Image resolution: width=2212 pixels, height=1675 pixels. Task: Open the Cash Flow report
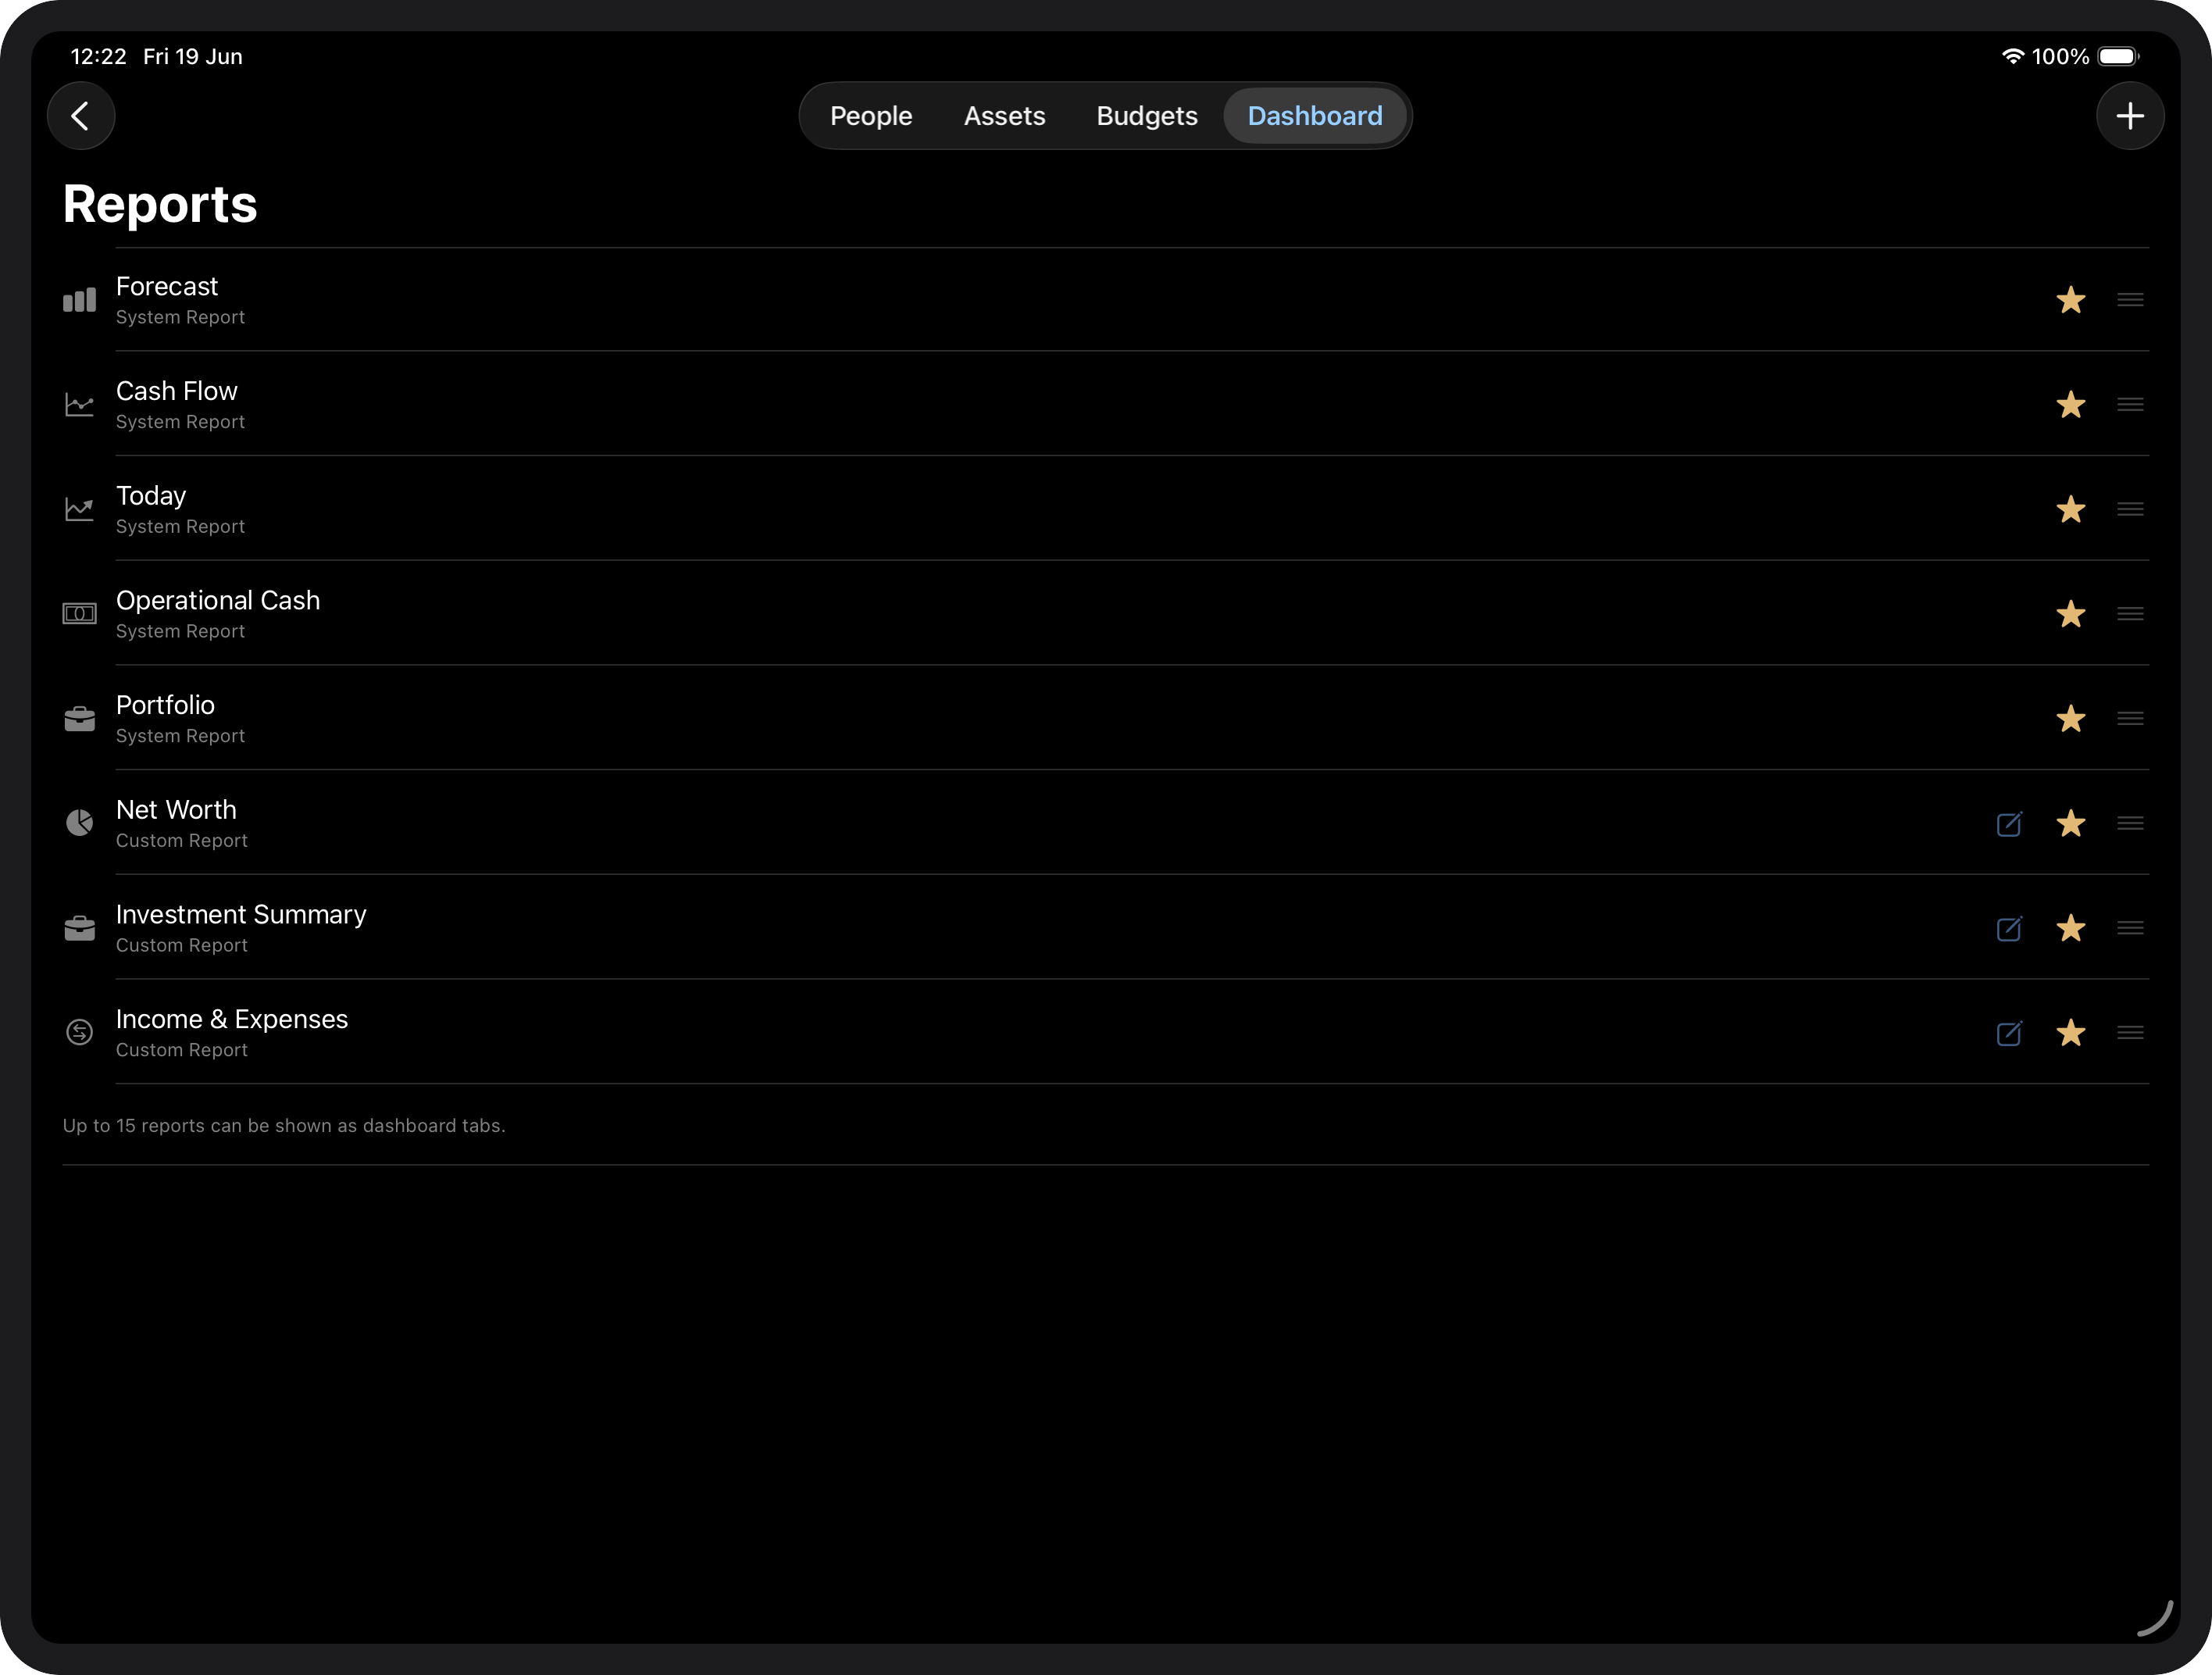click(1105, 405)
